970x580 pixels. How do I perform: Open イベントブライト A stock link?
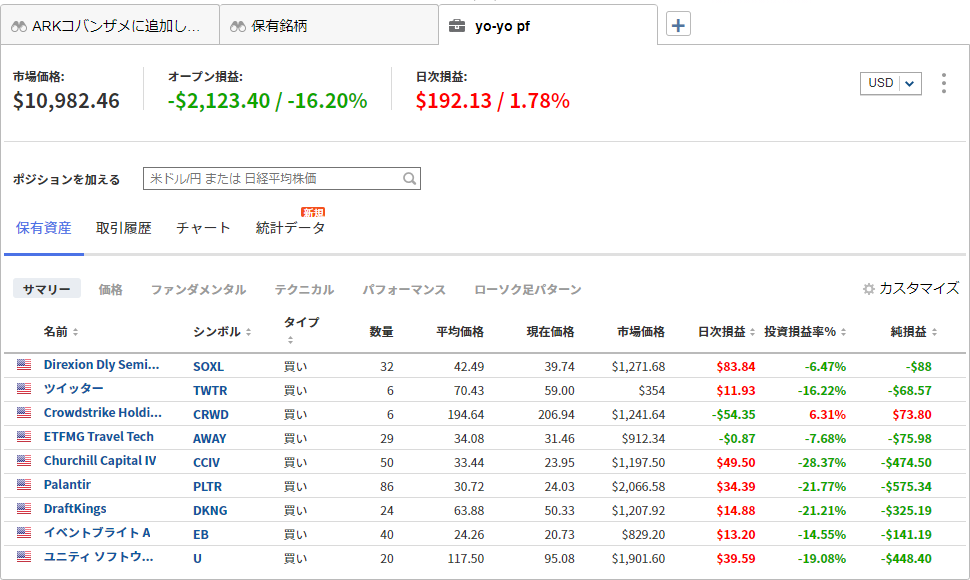[x=97, y=532]
